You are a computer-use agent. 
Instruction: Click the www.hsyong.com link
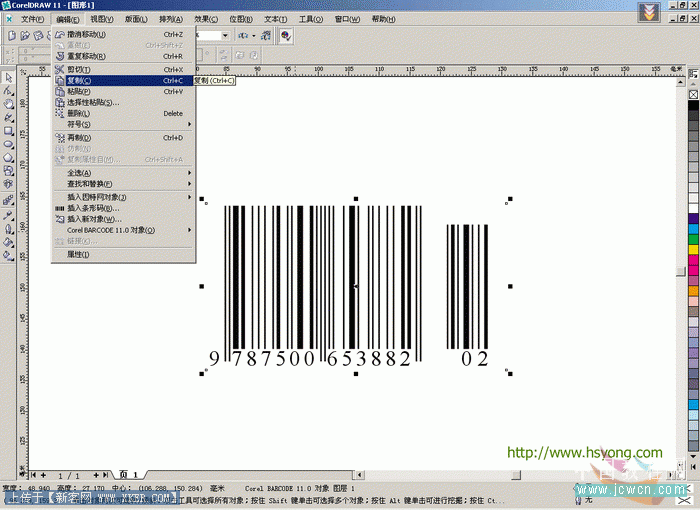(584, 452)
